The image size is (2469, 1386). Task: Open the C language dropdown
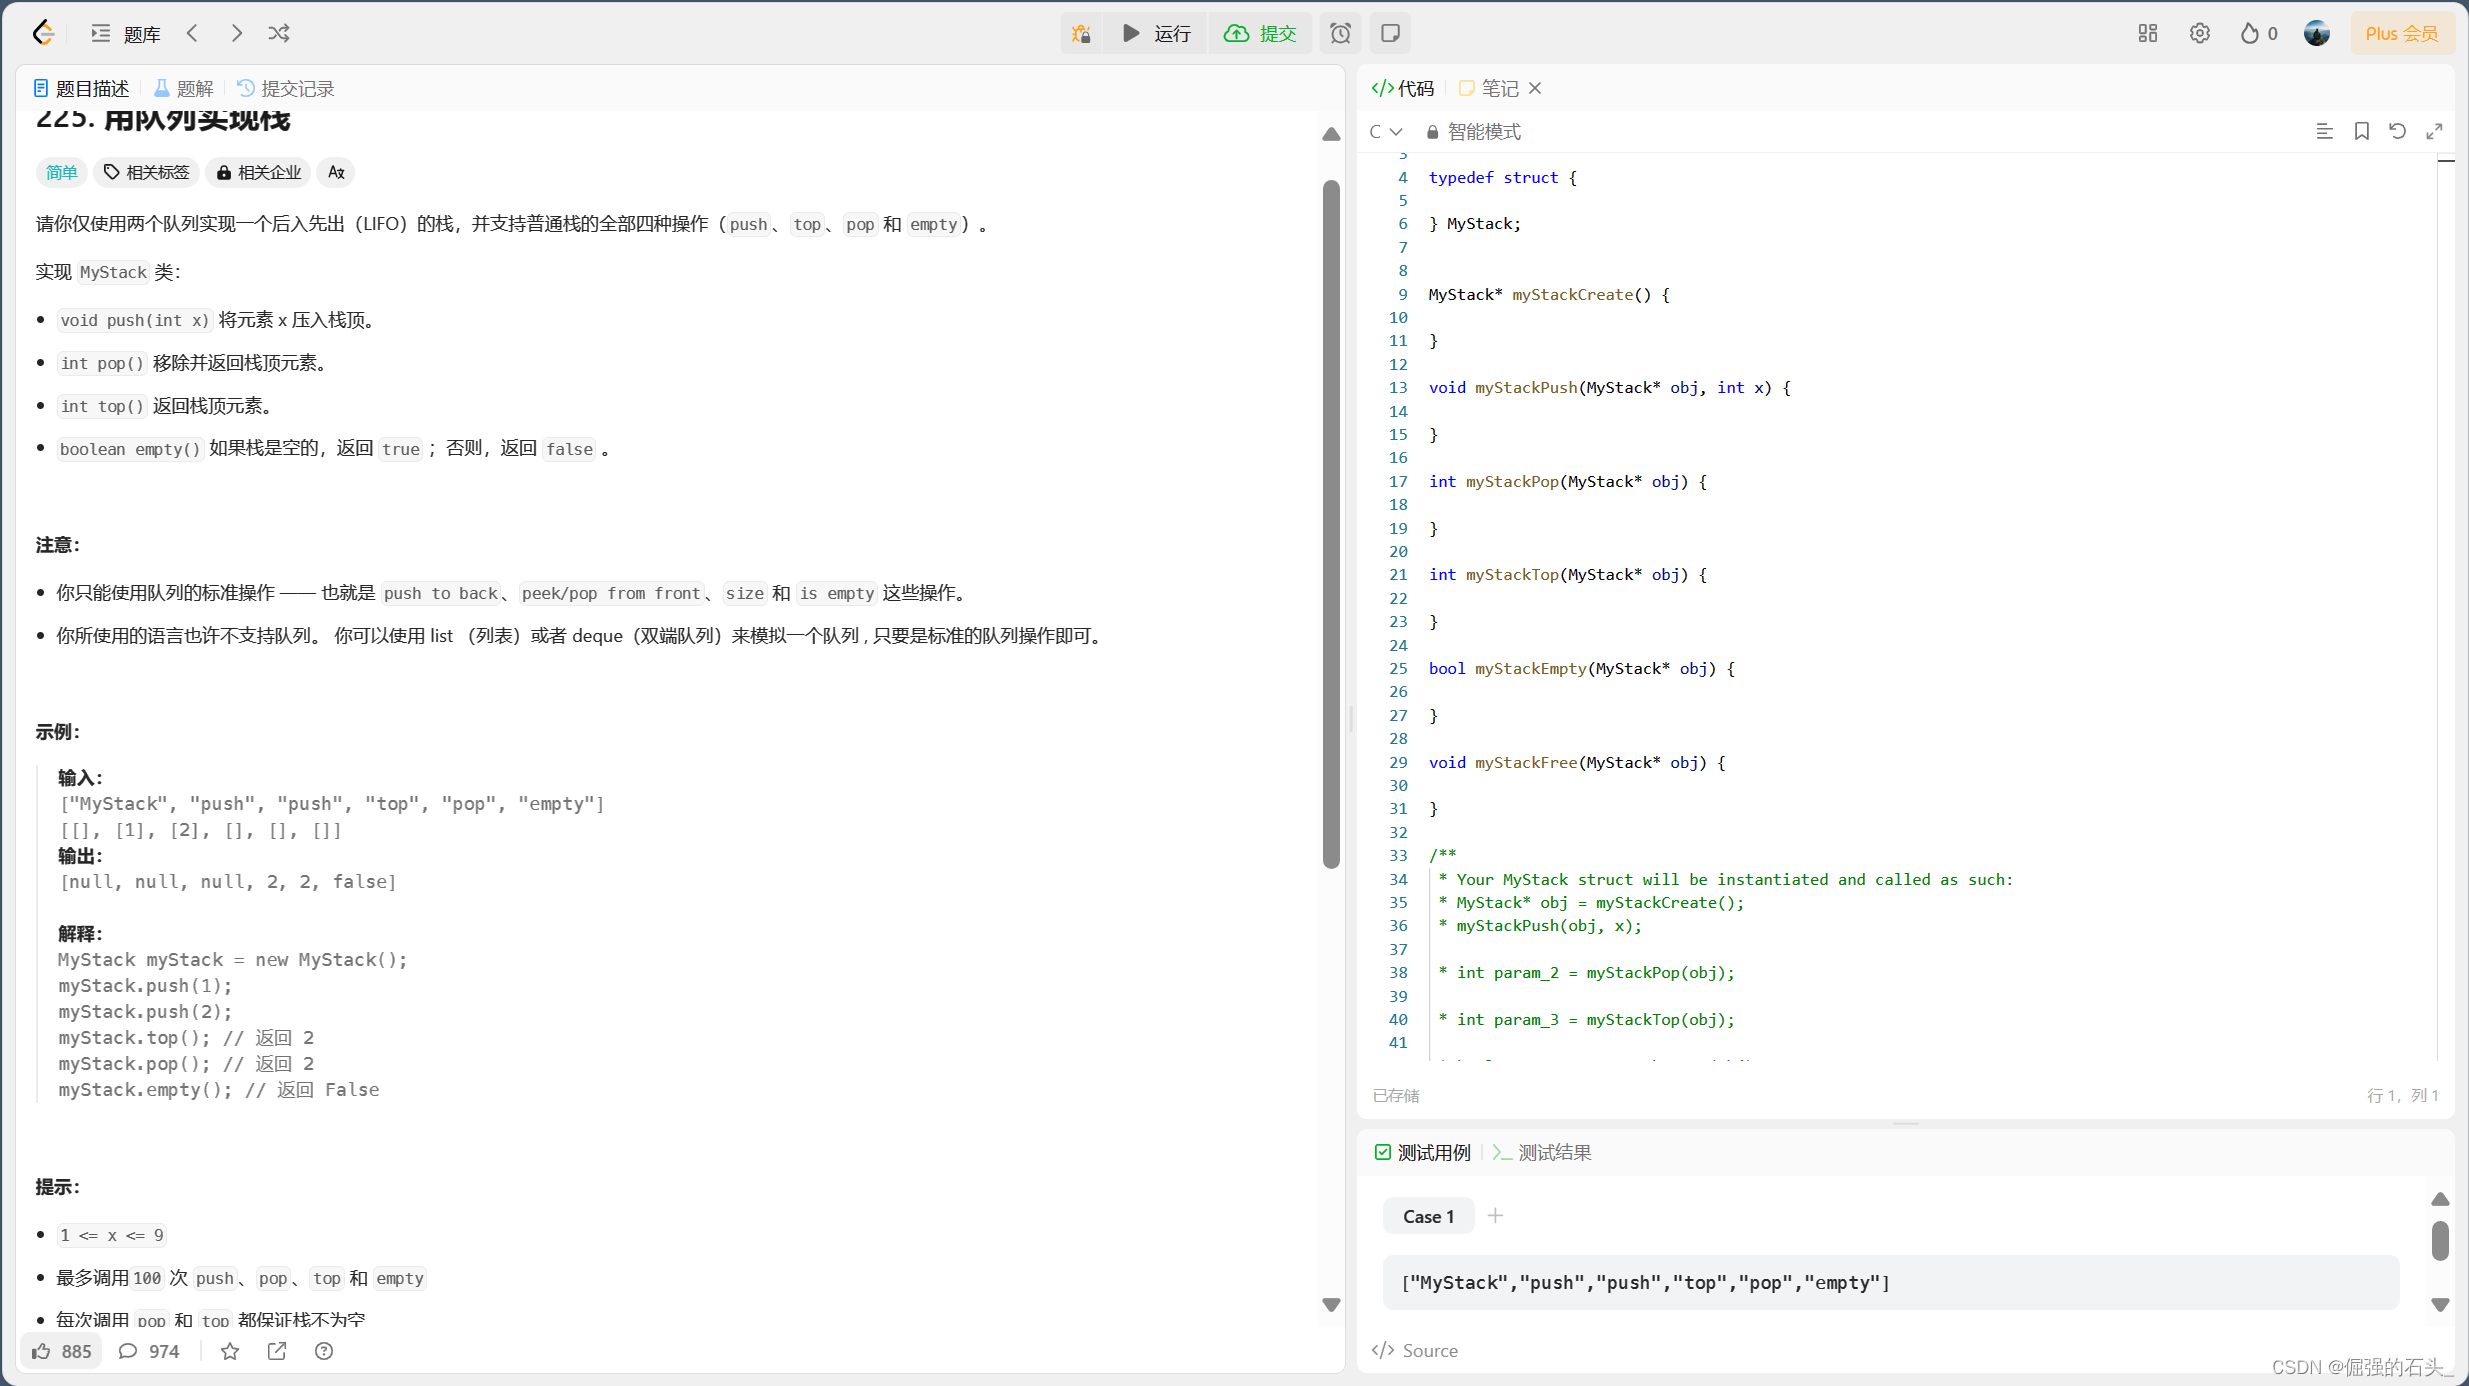tap(1385, 132)
